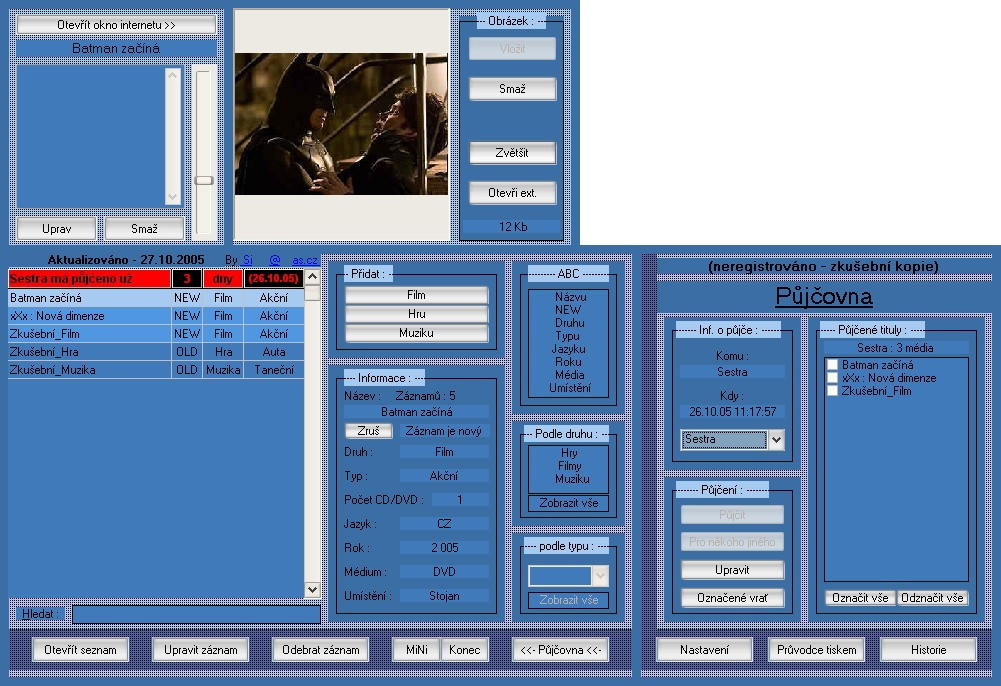Click Muziku in the Přidat group

(416, 333)
